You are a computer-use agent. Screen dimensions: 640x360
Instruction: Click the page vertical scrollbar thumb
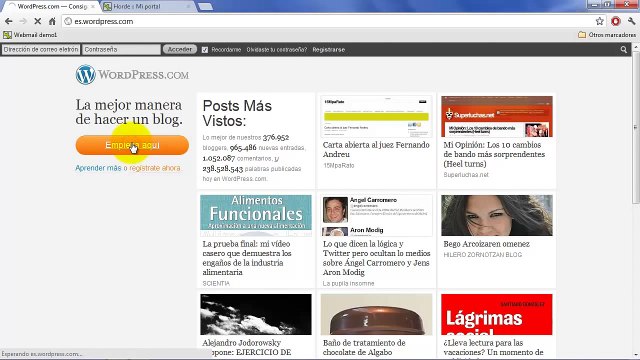pyautogui.click(x=636, y=127)
